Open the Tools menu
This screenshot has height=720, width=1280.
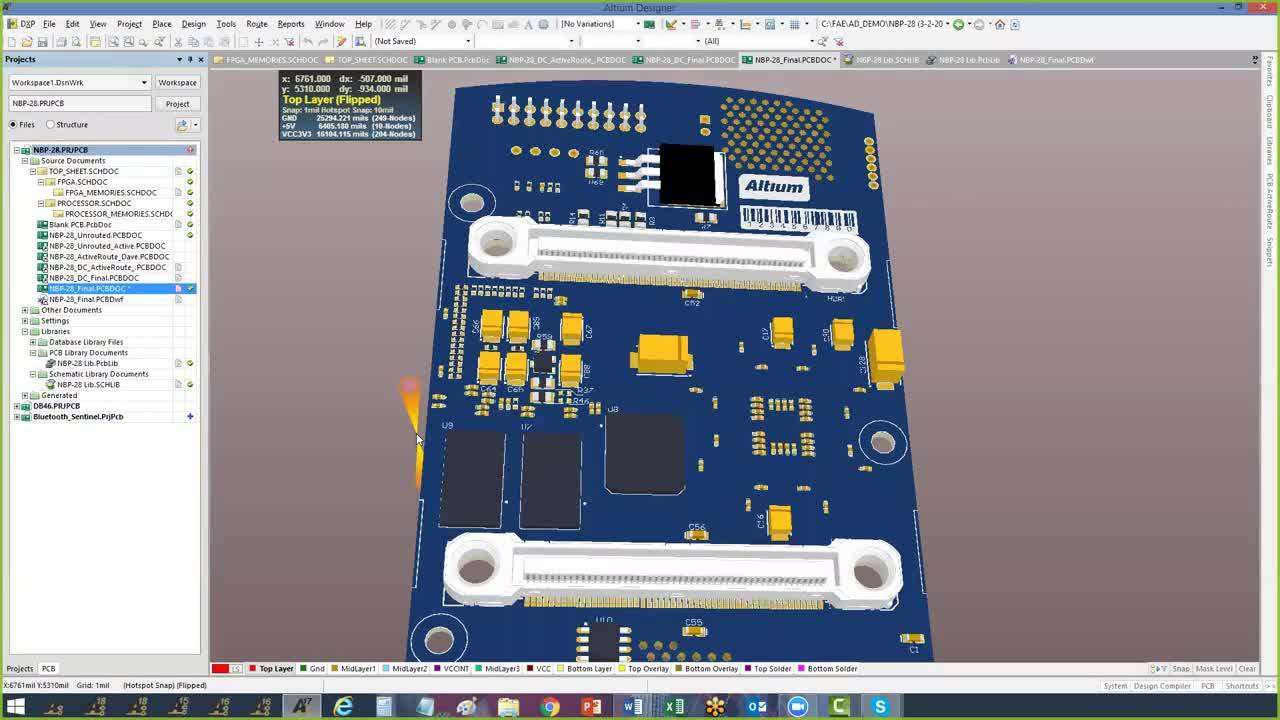point(226,24)
